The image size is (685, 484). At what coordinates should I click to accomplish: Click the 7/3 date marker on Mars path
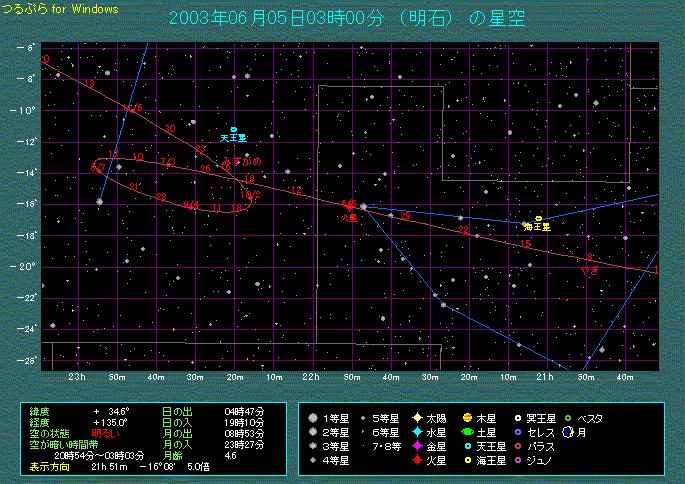click(x=168, y=161)
